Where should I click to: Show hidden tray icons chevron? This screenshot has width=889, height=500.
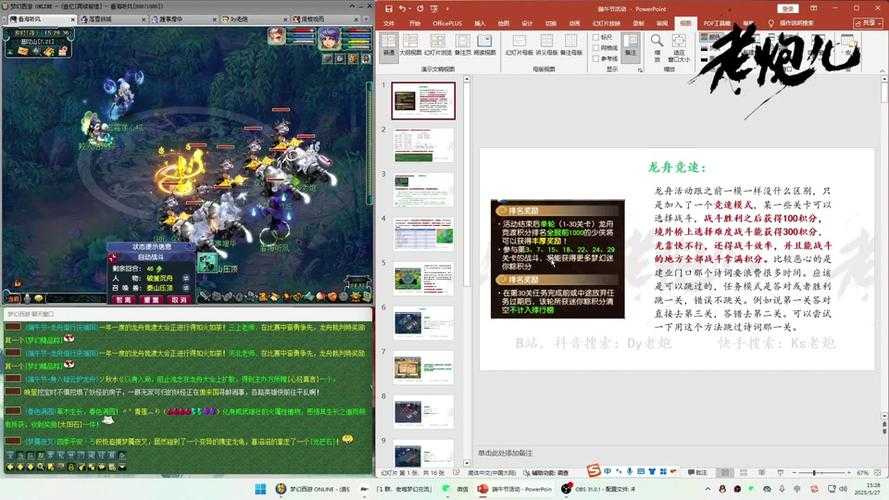point(708,489)
